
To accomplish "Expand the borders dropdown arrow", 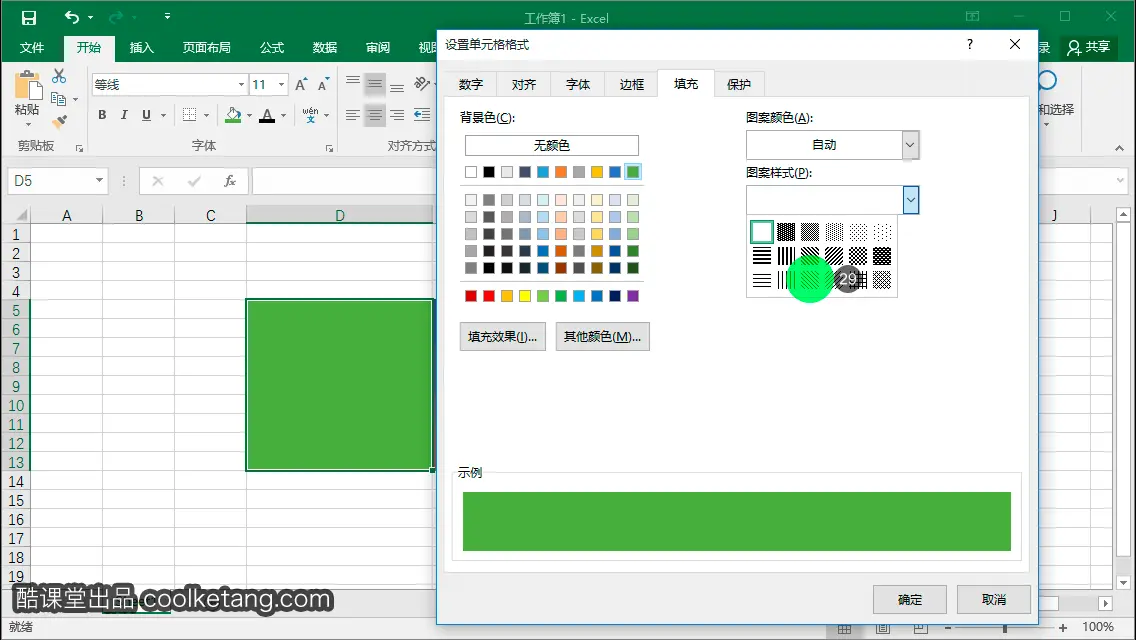I will (206, 115).
